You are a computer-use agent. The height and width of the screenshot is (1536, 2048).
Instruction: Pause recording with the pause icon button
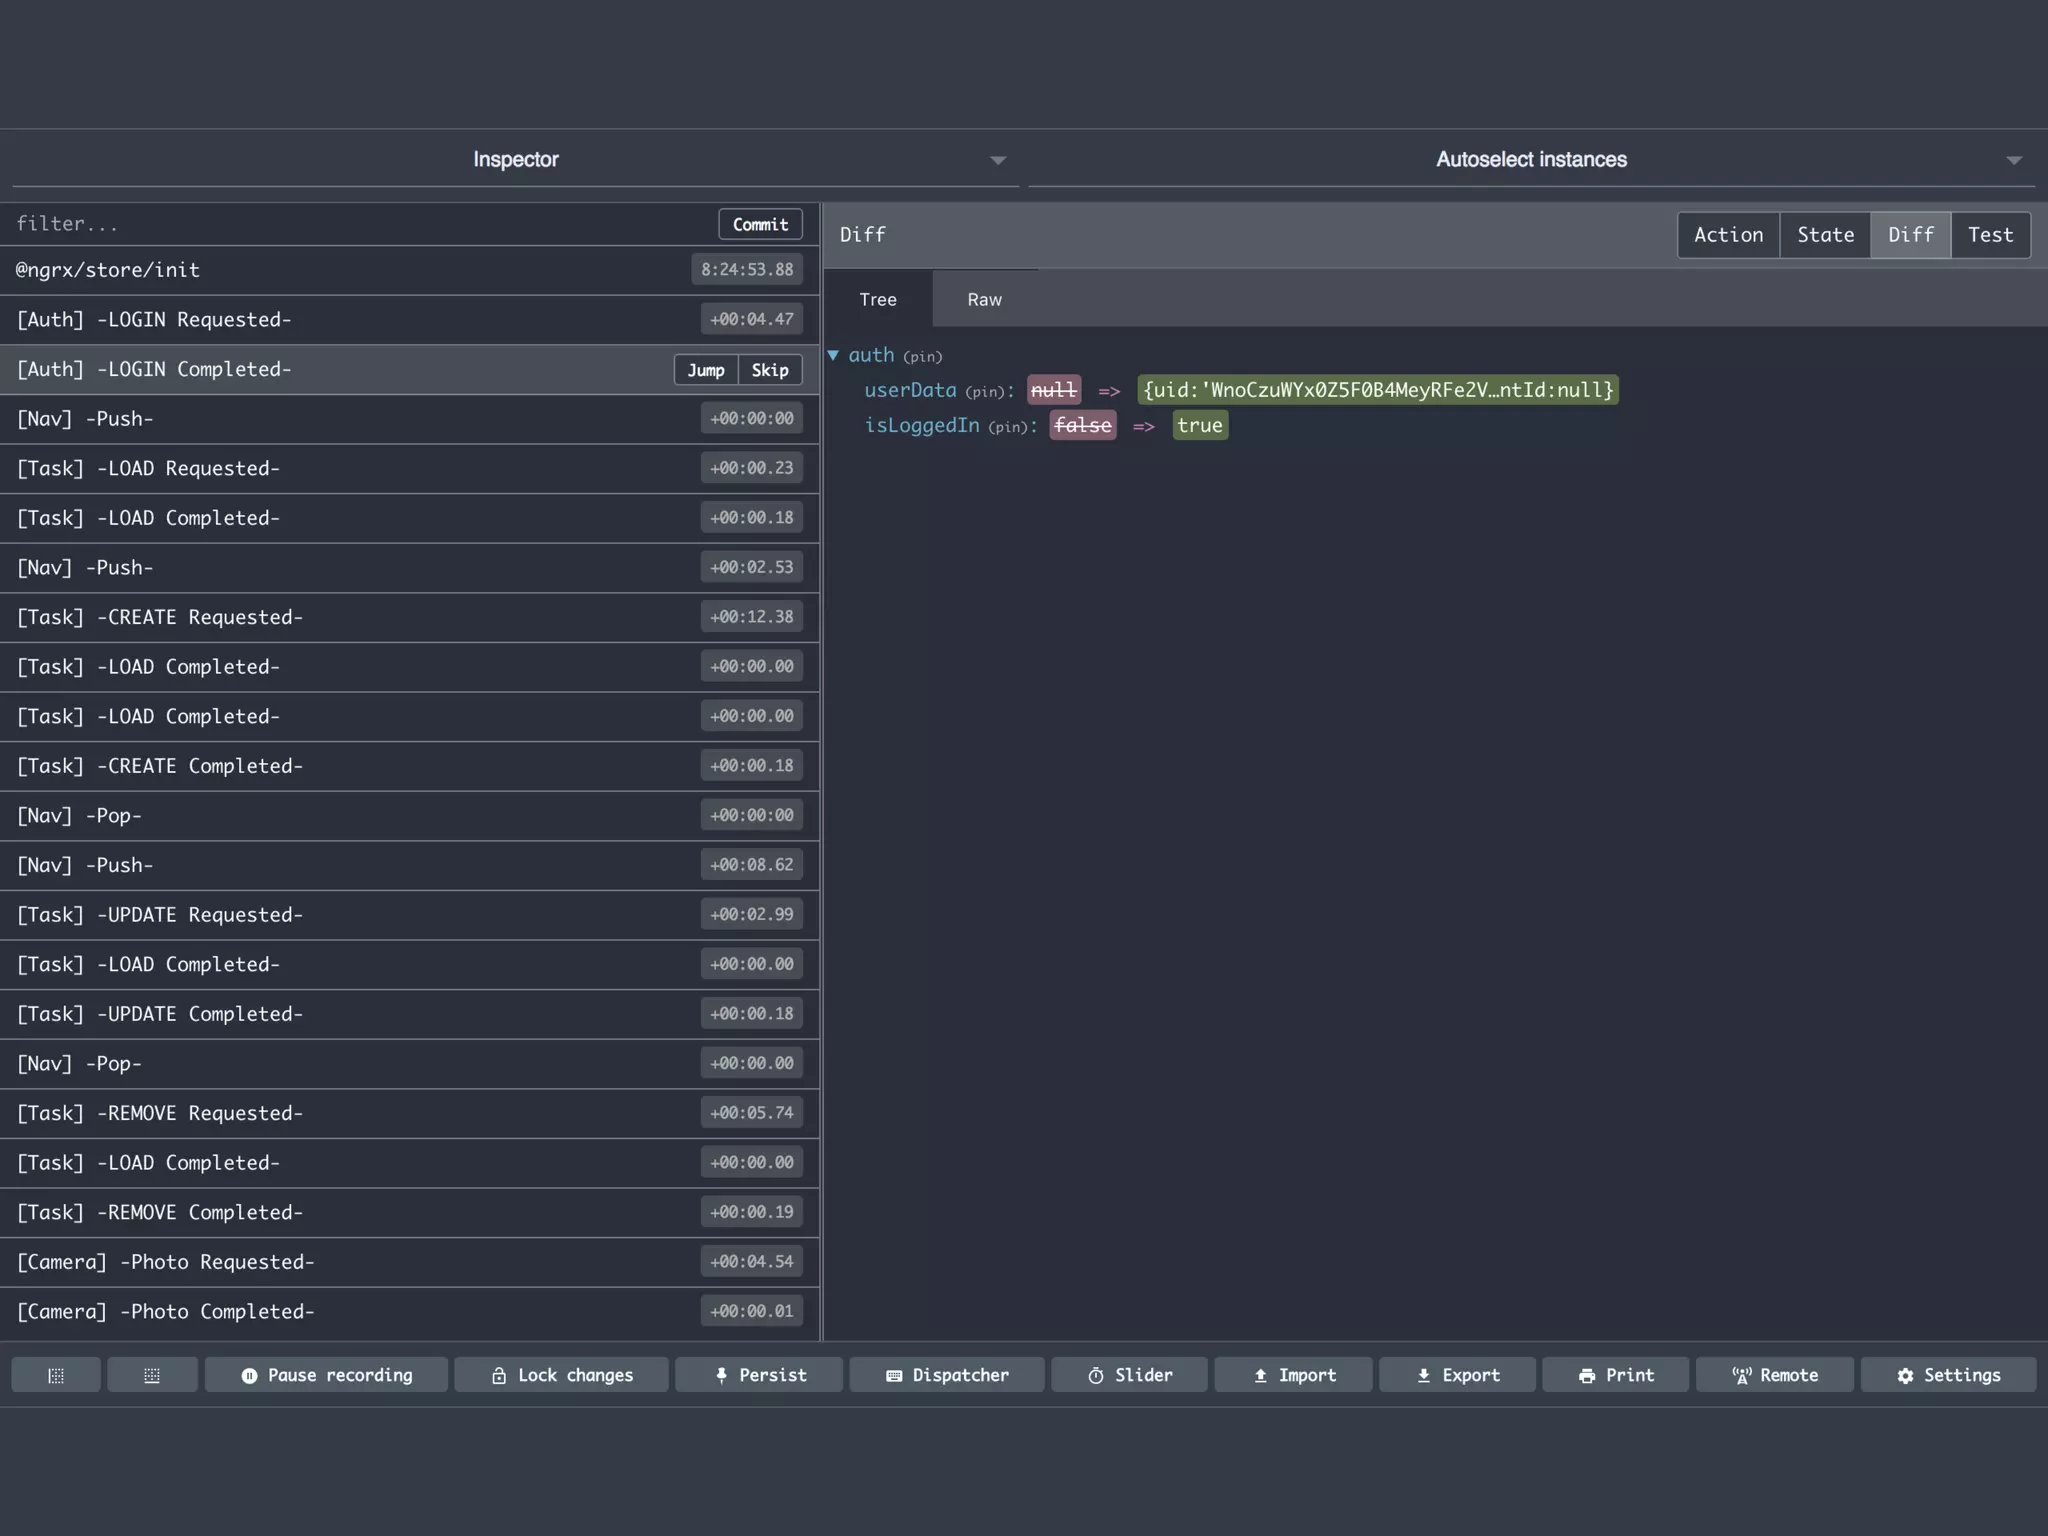(326, 1375)
